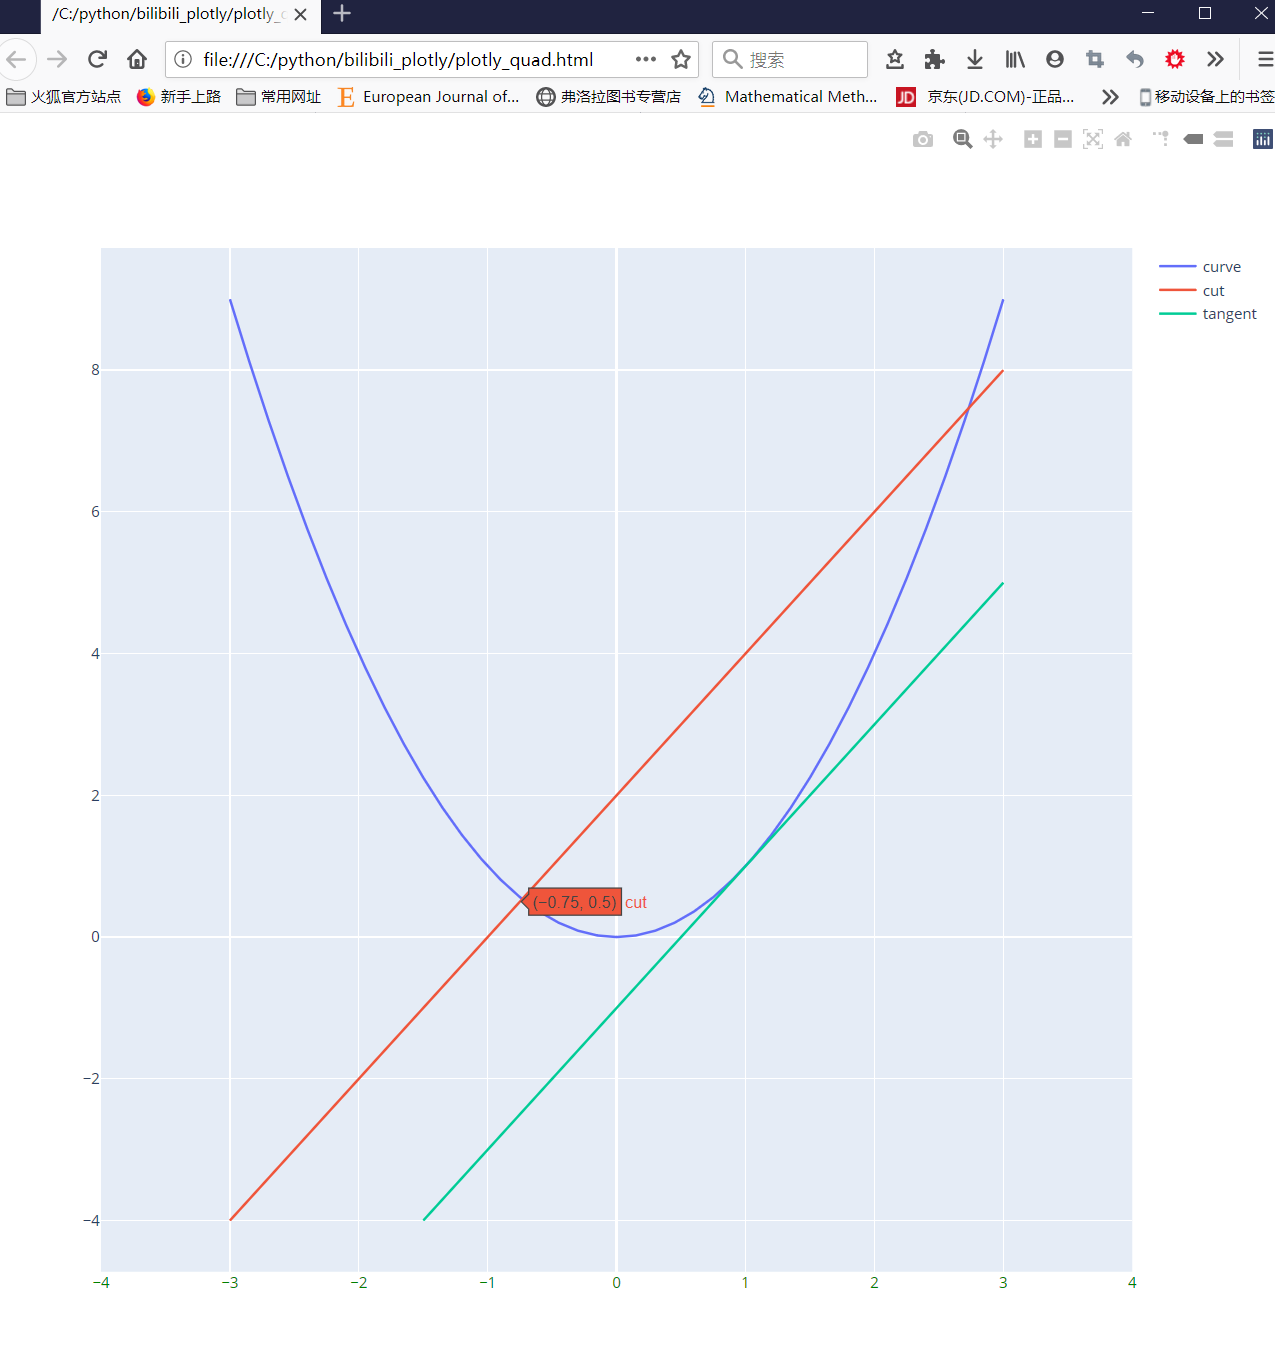Toggle the tangent trace in legend
Viewport: 1275px width, 1362px height.
1208,314
